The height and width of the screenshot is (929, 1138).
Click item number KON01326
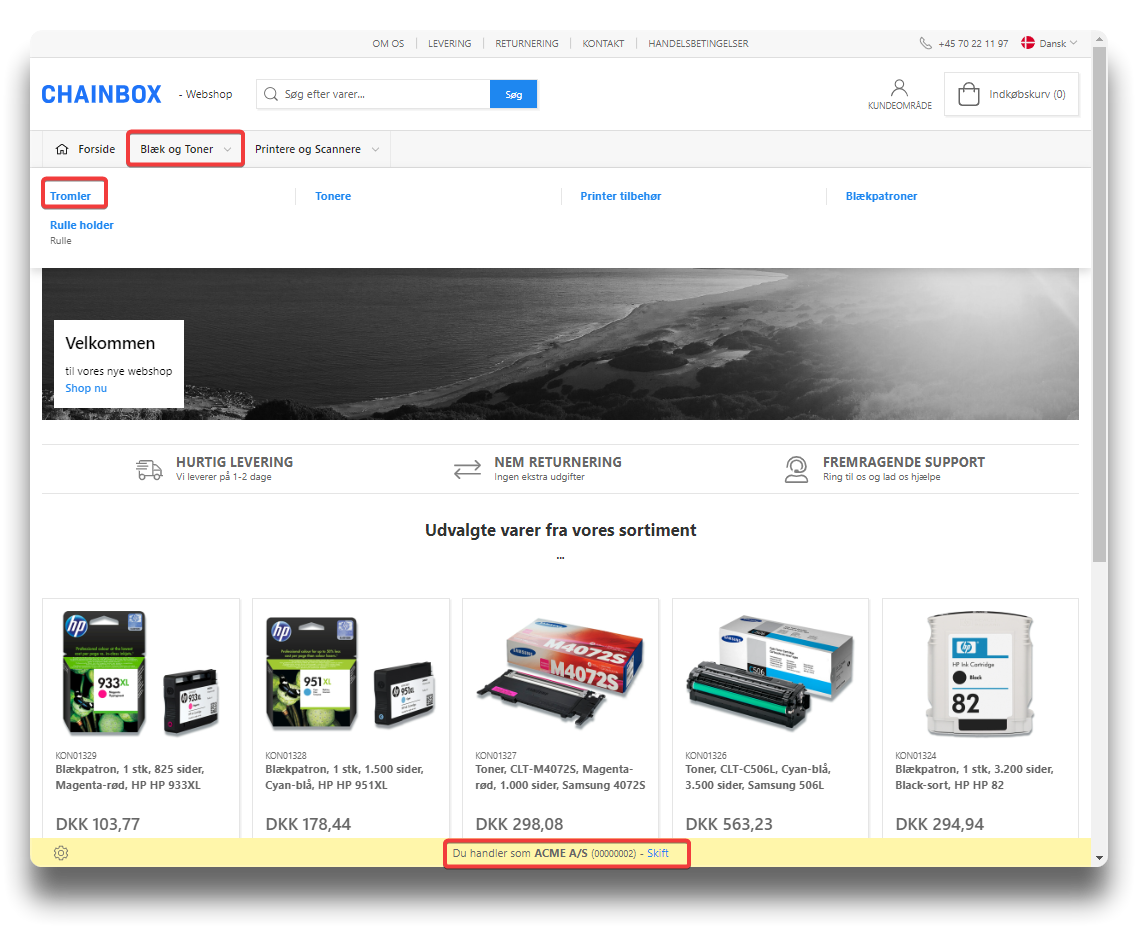pyautogui.click(x=705, y=756)
